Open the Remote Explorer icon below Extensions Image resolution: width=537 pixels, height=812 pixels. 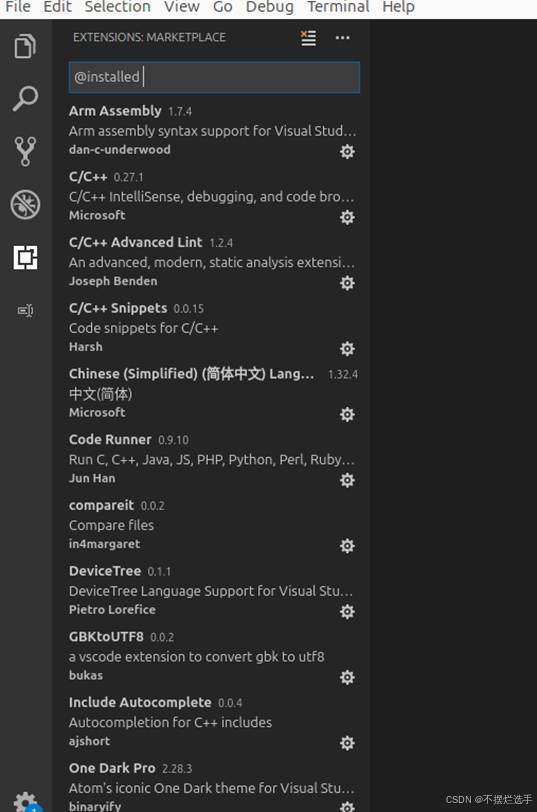pyautogui.click(x=25, y=310)
